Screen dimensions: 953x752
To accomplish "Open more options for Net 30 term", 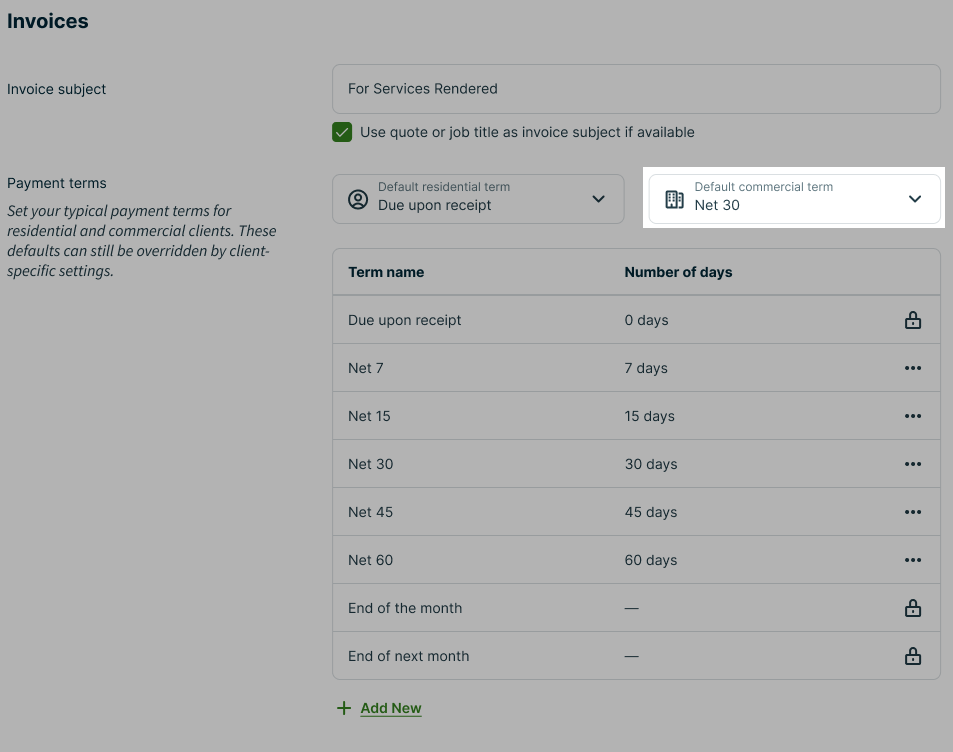I will coord(912,464).
